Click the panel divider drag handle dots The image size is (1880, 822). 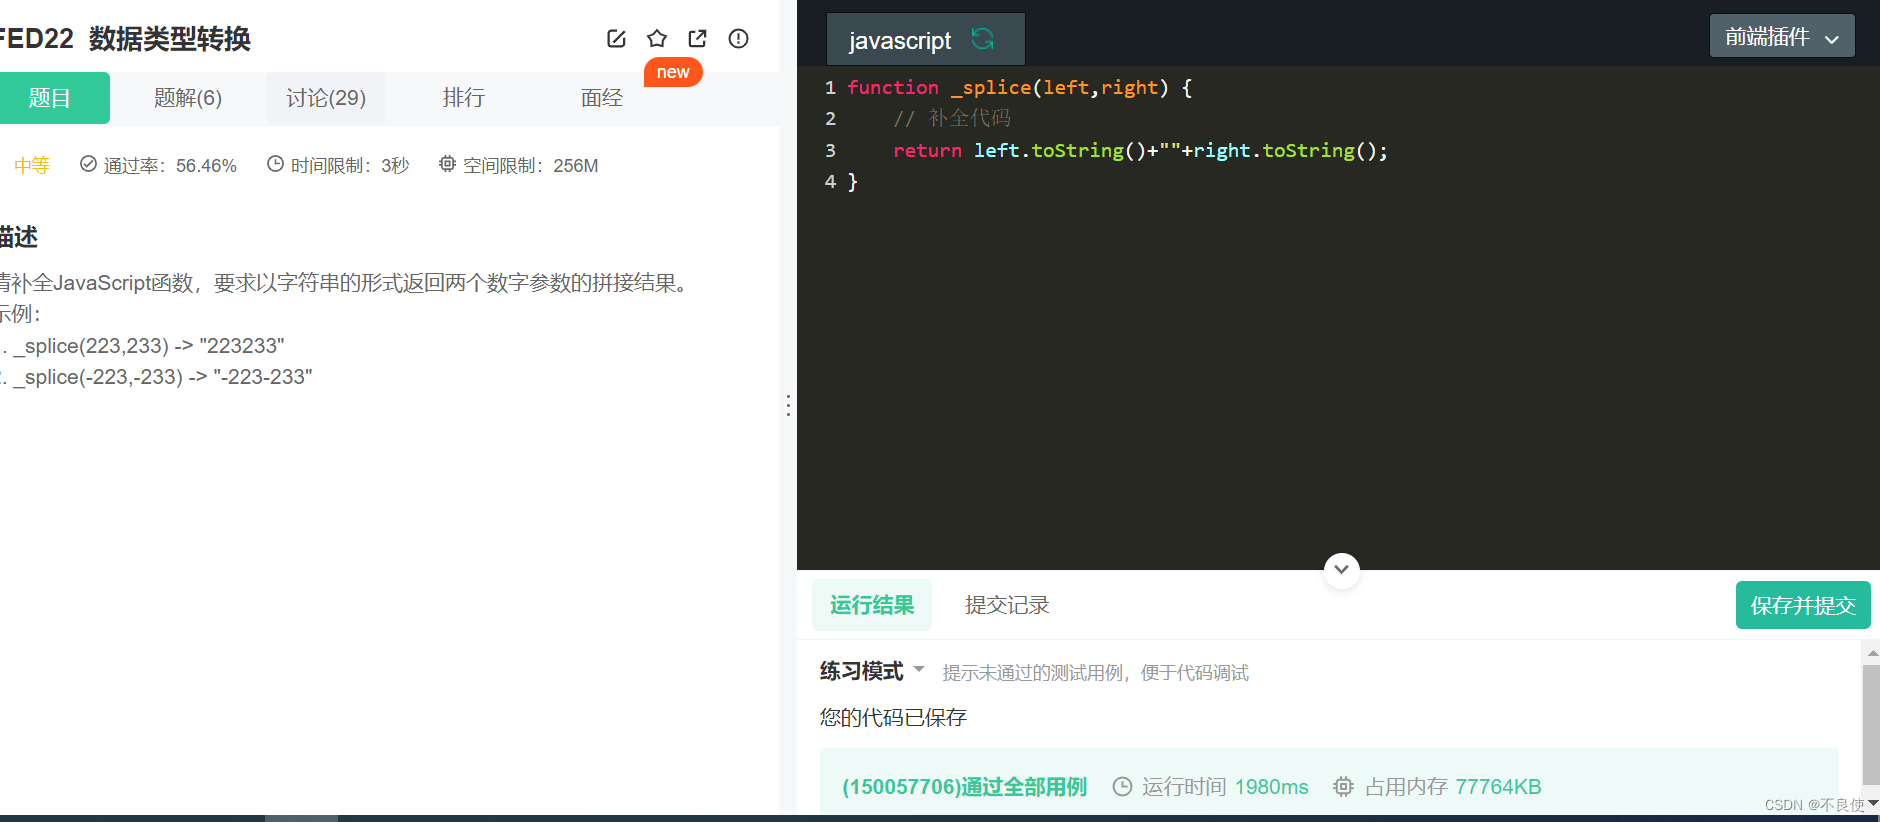[788, 405]
